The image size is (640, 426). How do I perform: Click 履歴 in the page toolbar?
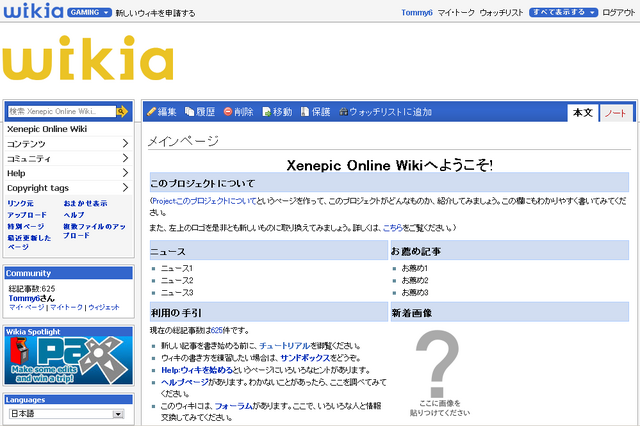coord(205,112)
